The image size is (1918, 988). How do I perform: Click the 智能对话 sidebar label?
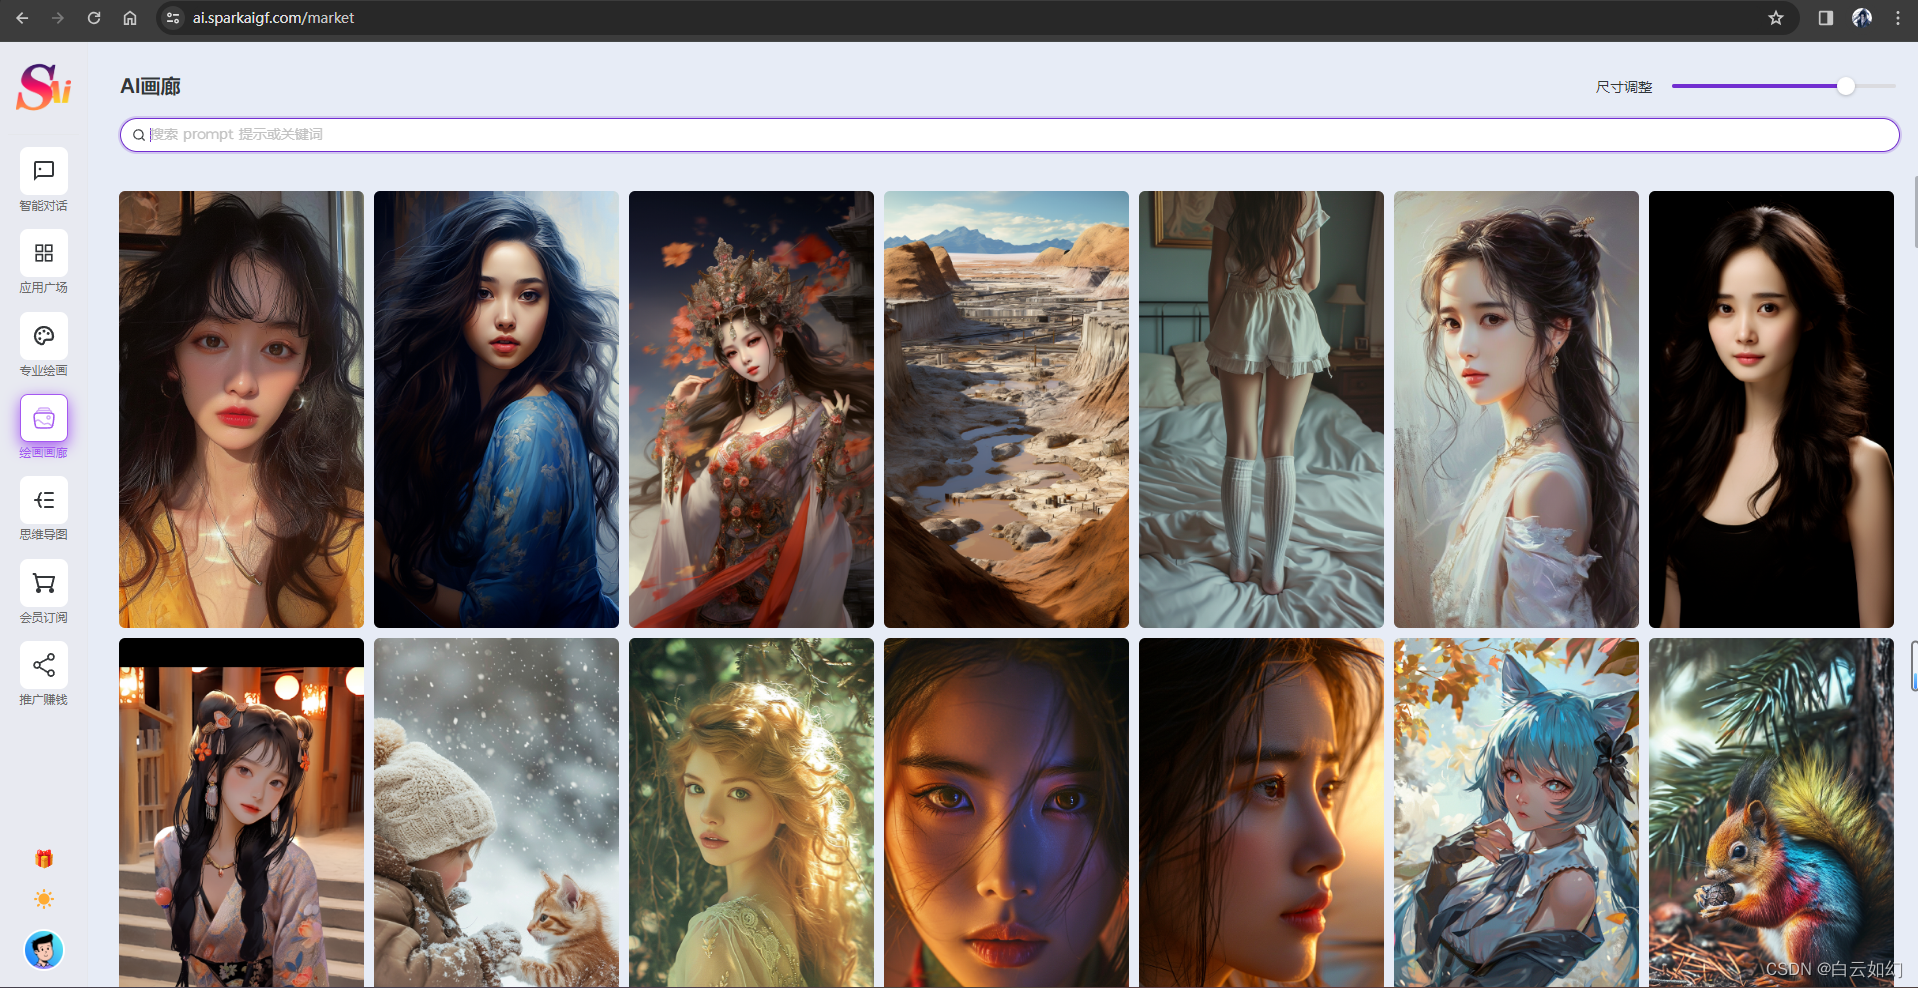click(x=44, y=205)
